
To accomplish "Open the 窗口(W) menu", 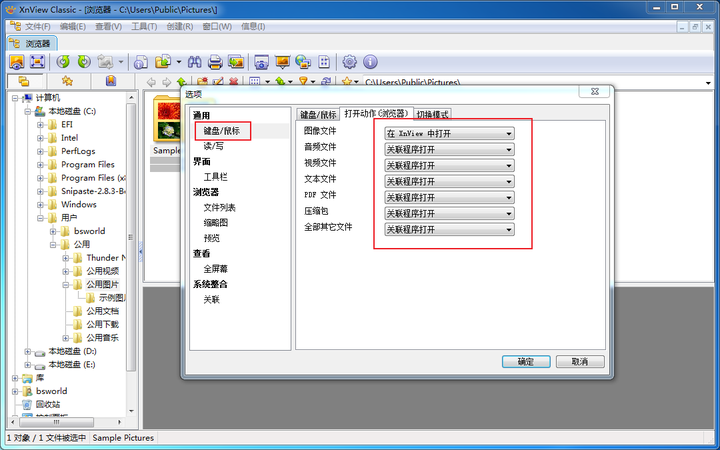I will 217,27.
